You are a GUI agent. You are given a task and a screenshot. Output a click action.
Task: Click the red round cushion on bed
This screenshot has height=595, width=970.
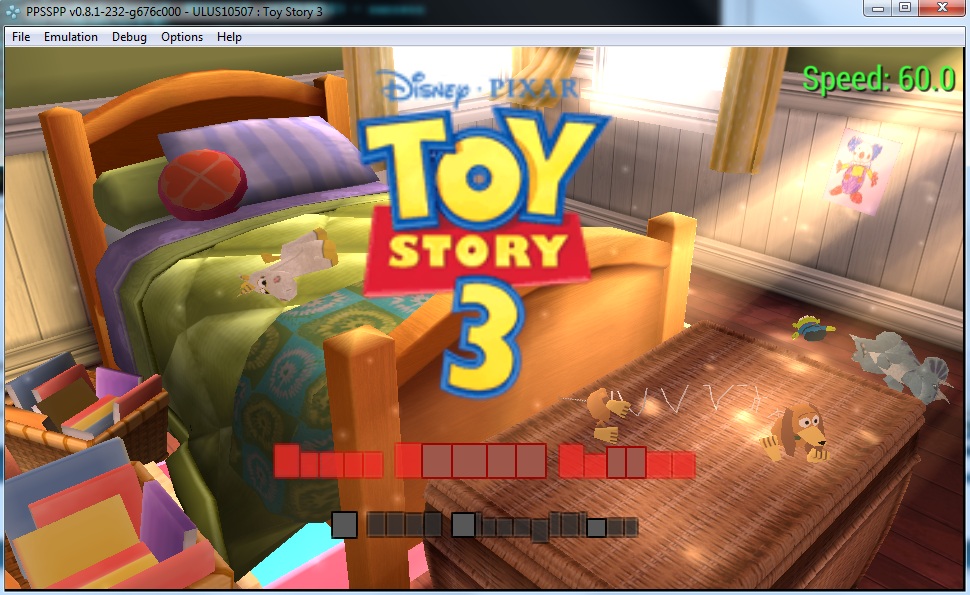tap(203, 184)
